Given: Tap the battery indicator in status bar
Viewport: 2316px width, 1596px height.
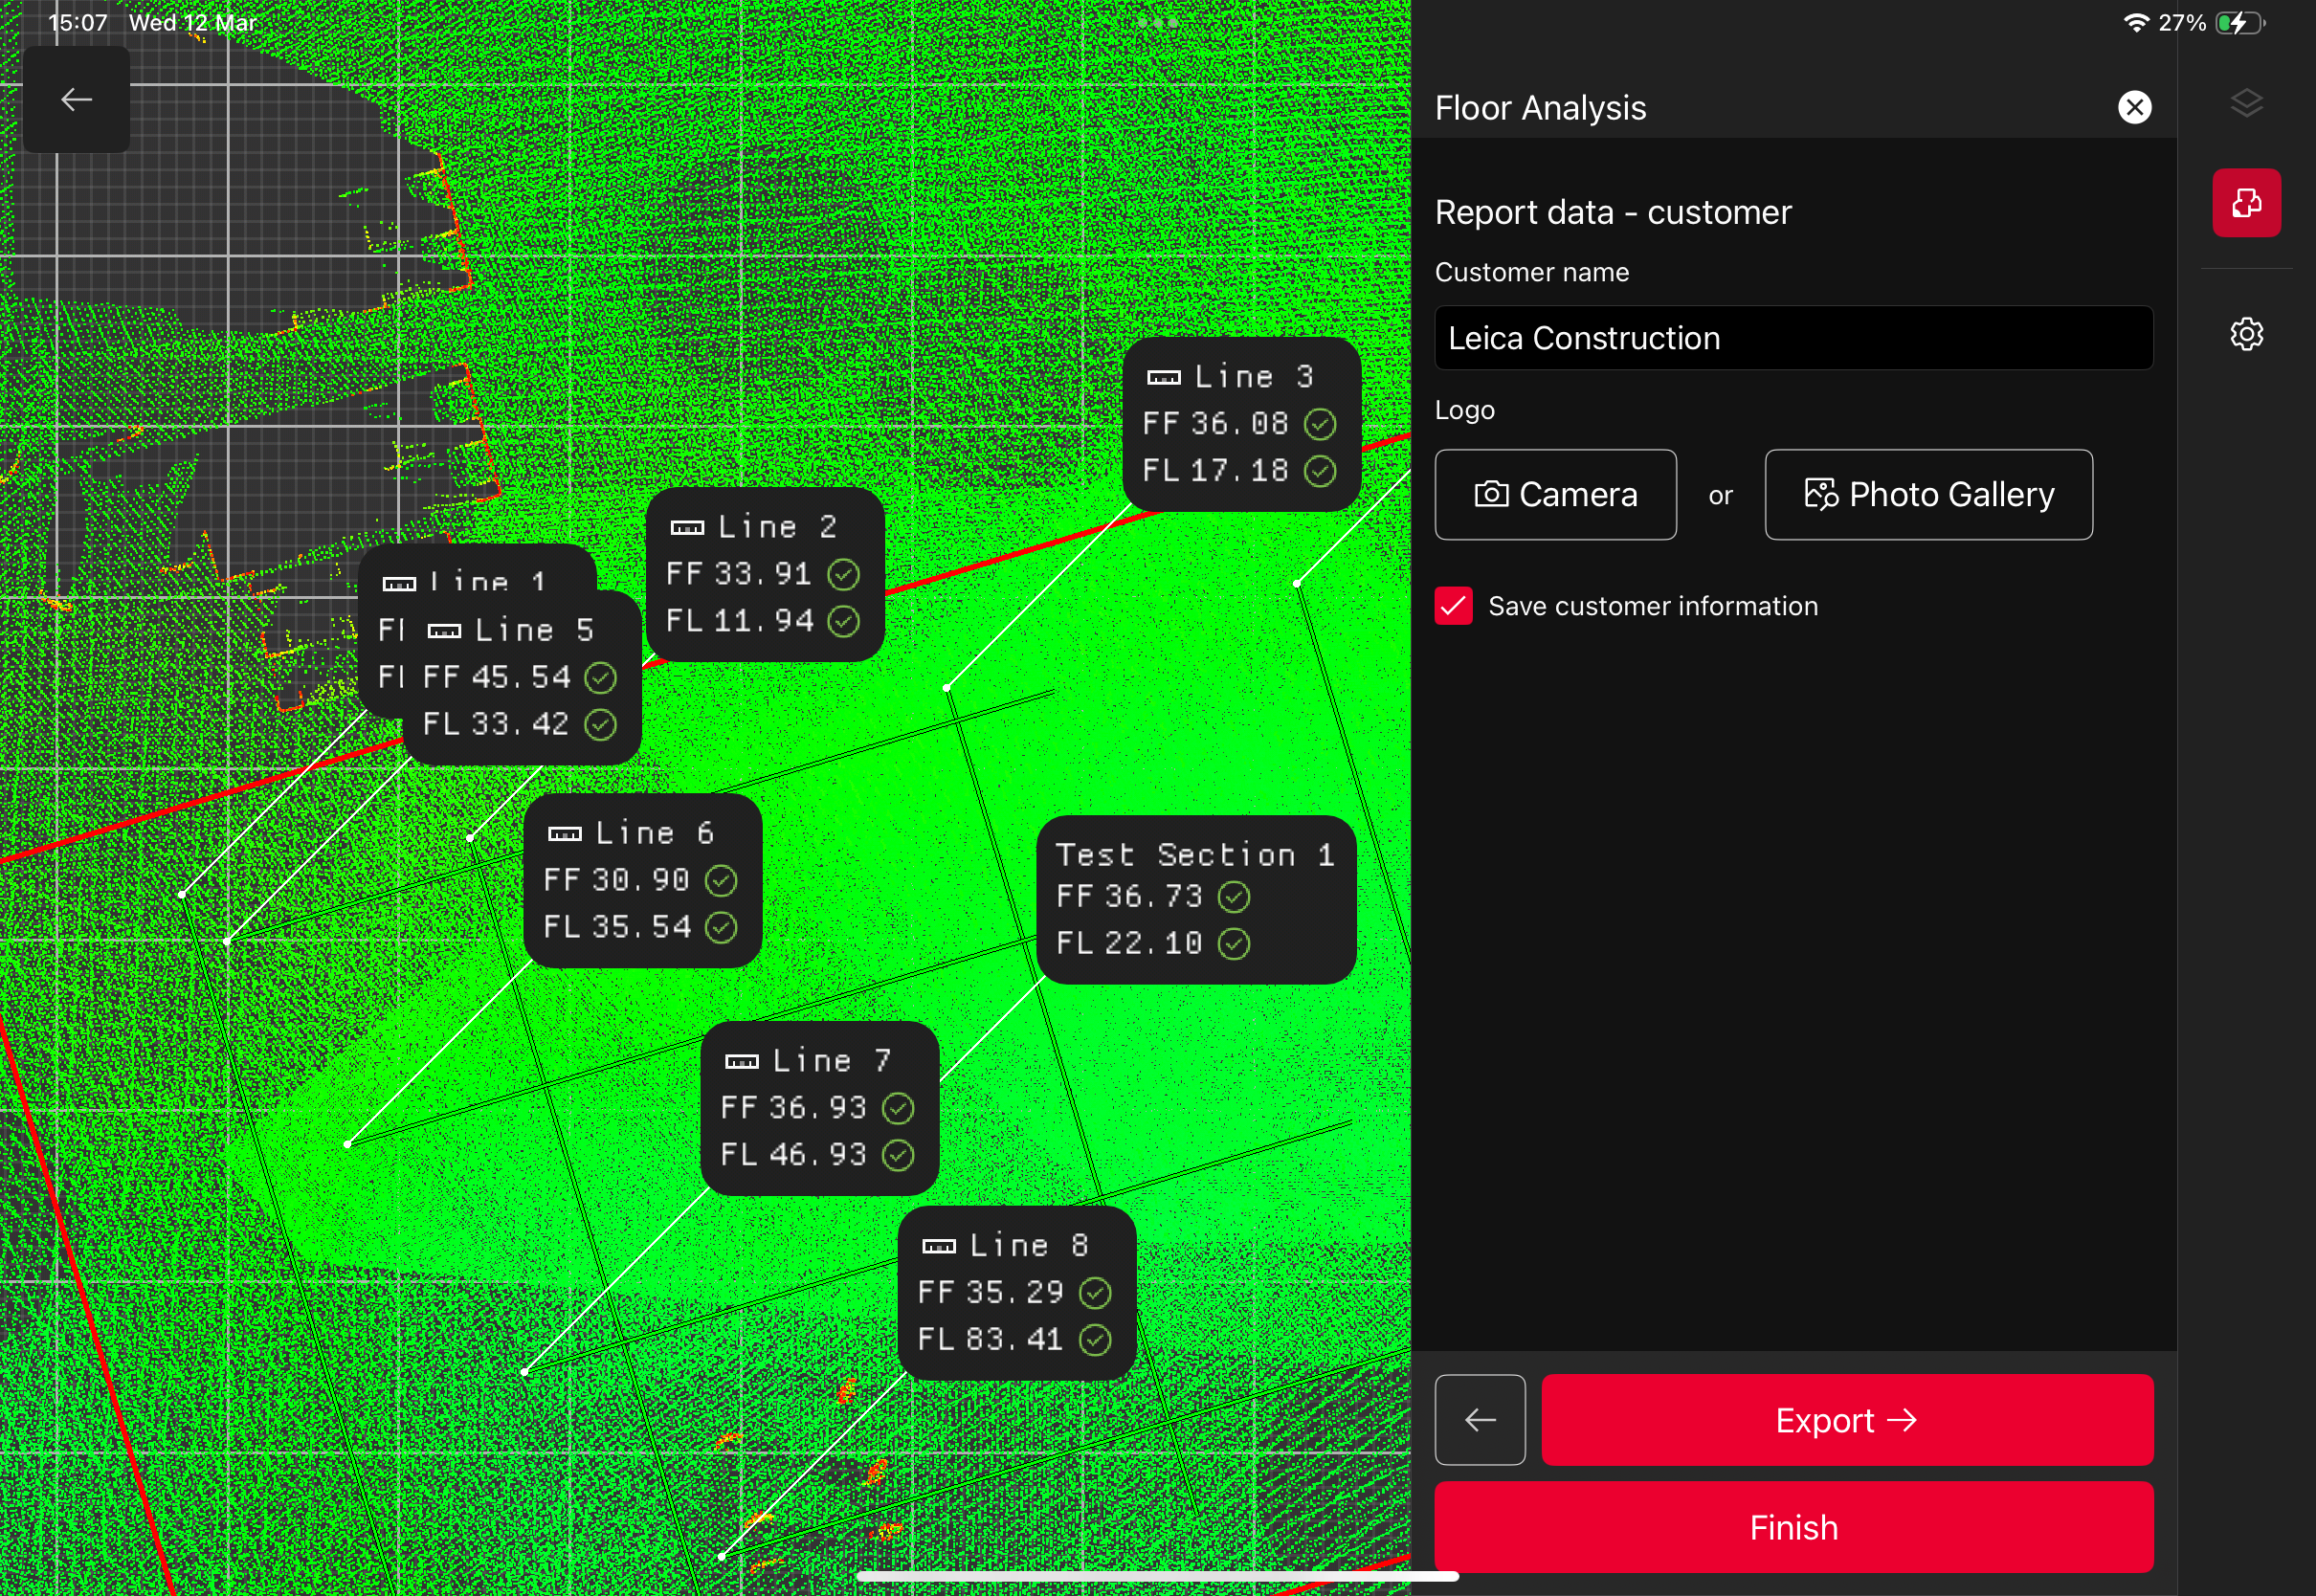Looking at the screenshot, I should 2239,23.
